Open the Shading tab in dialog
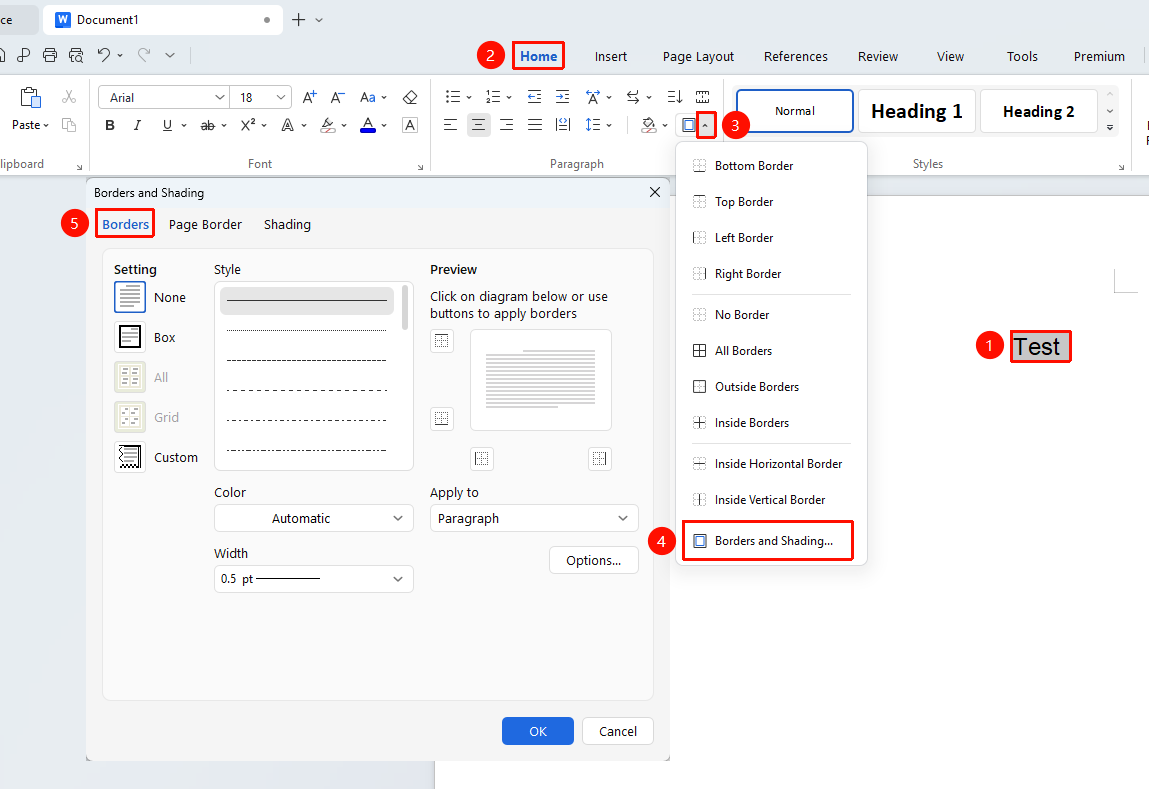Screen dimensions: 1149x789 [x=287, y=224]
